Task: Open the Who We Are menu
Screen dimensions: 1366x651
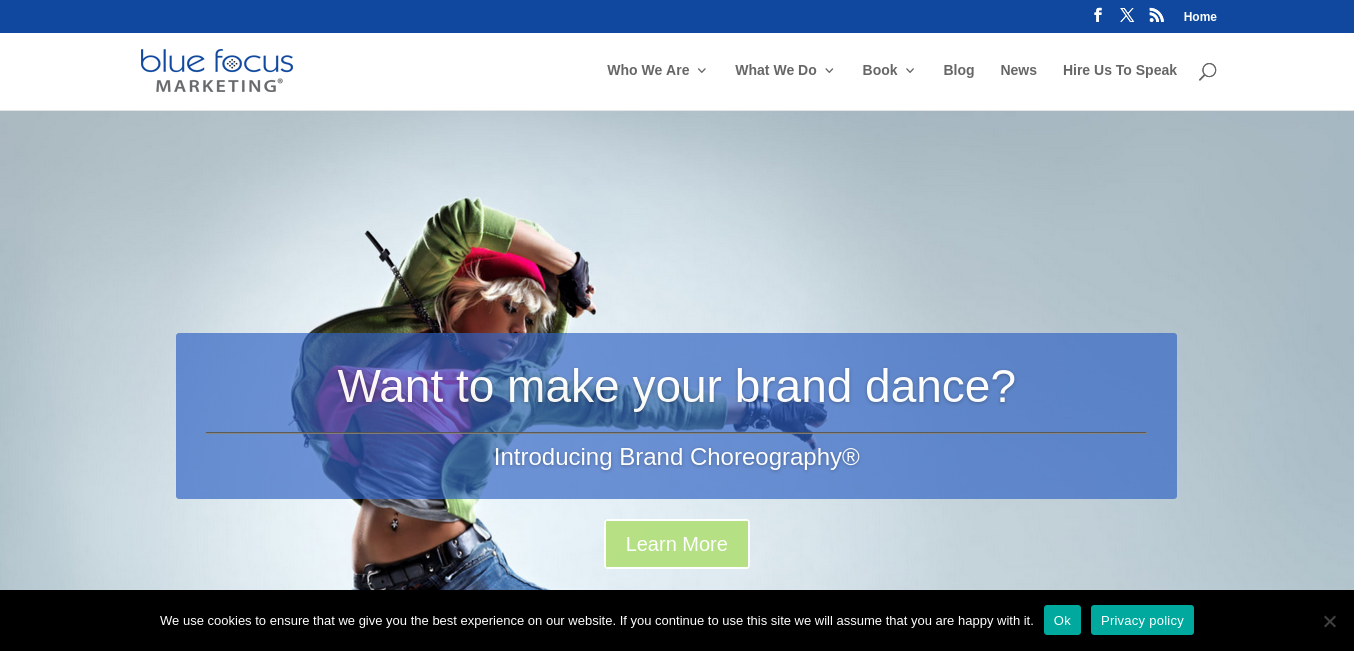Action: (648, 70)
